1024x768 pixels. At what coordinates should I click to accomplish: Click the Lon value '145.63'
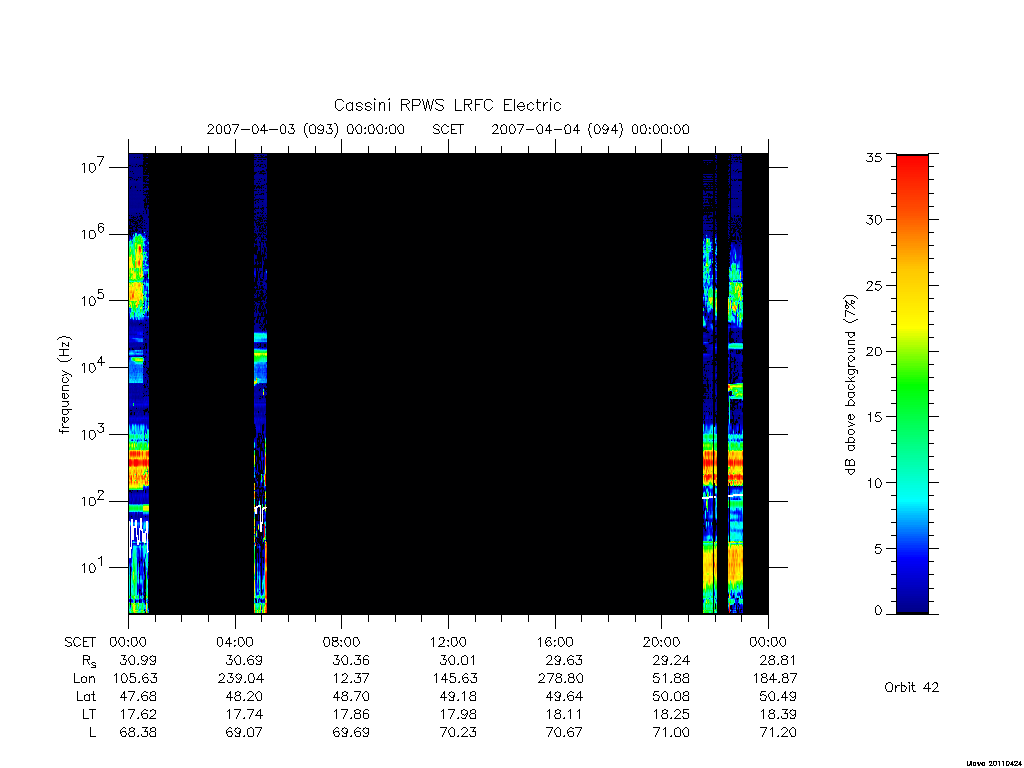(455, 679)
